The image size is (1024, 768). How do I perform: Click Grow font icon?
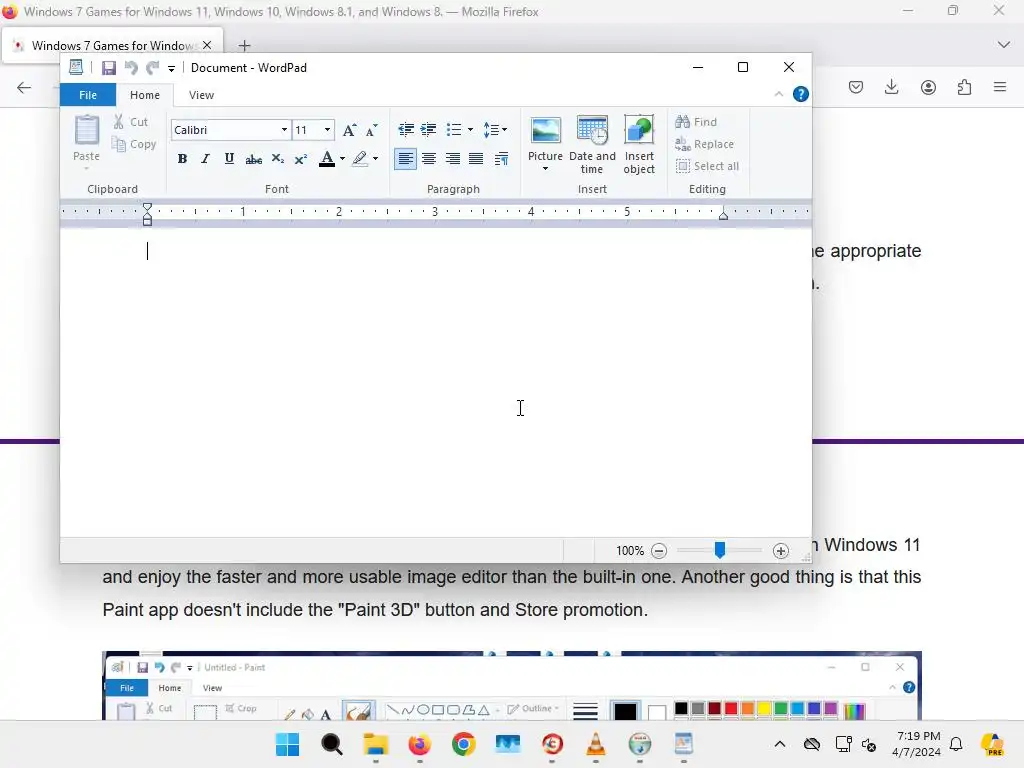pyautogui.click(x=349, y=130)
